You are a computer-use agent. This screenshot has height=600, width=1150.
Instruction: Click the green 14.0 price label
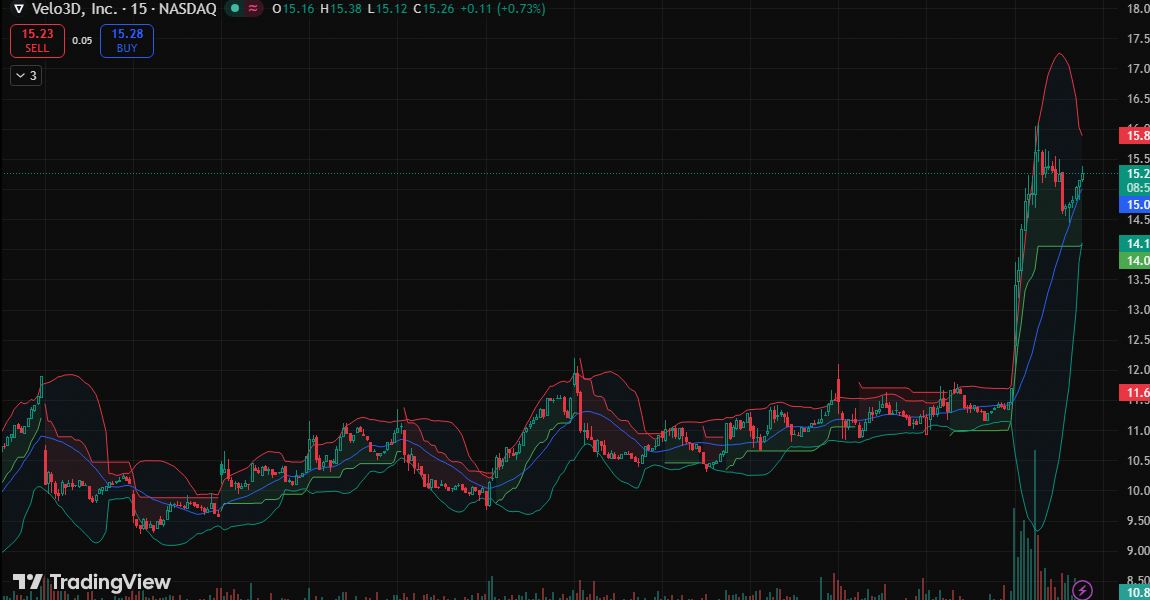pyautogui.click(x=1135, y=260)
